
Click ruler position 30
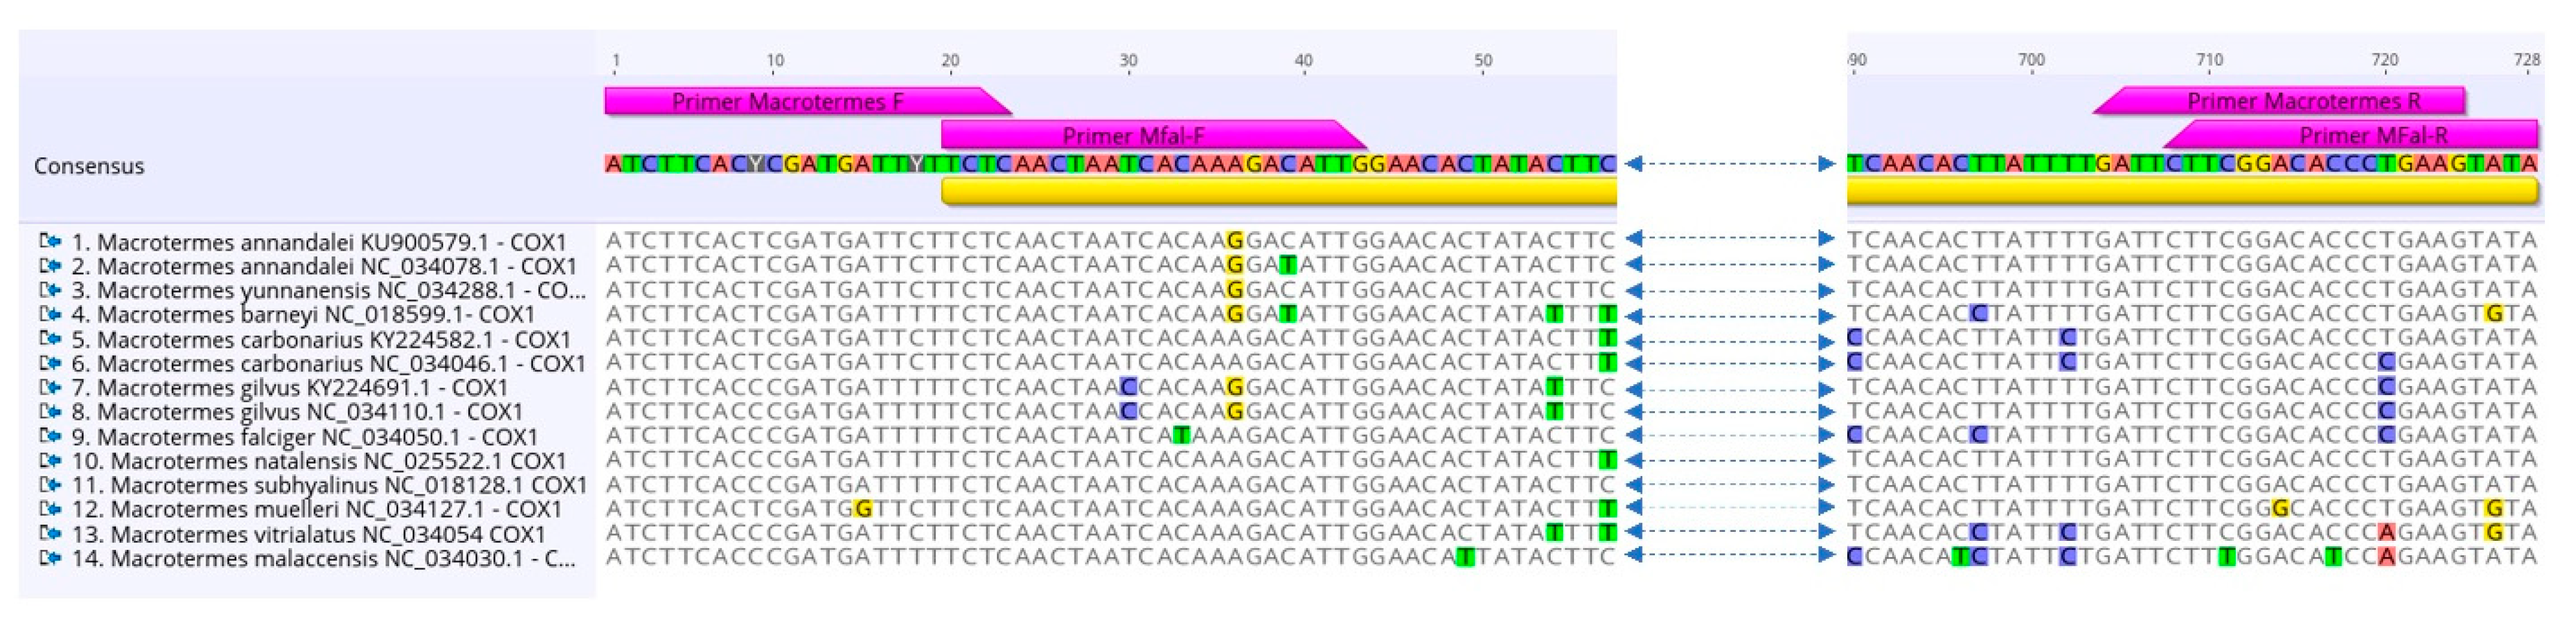pos(1128,60)
